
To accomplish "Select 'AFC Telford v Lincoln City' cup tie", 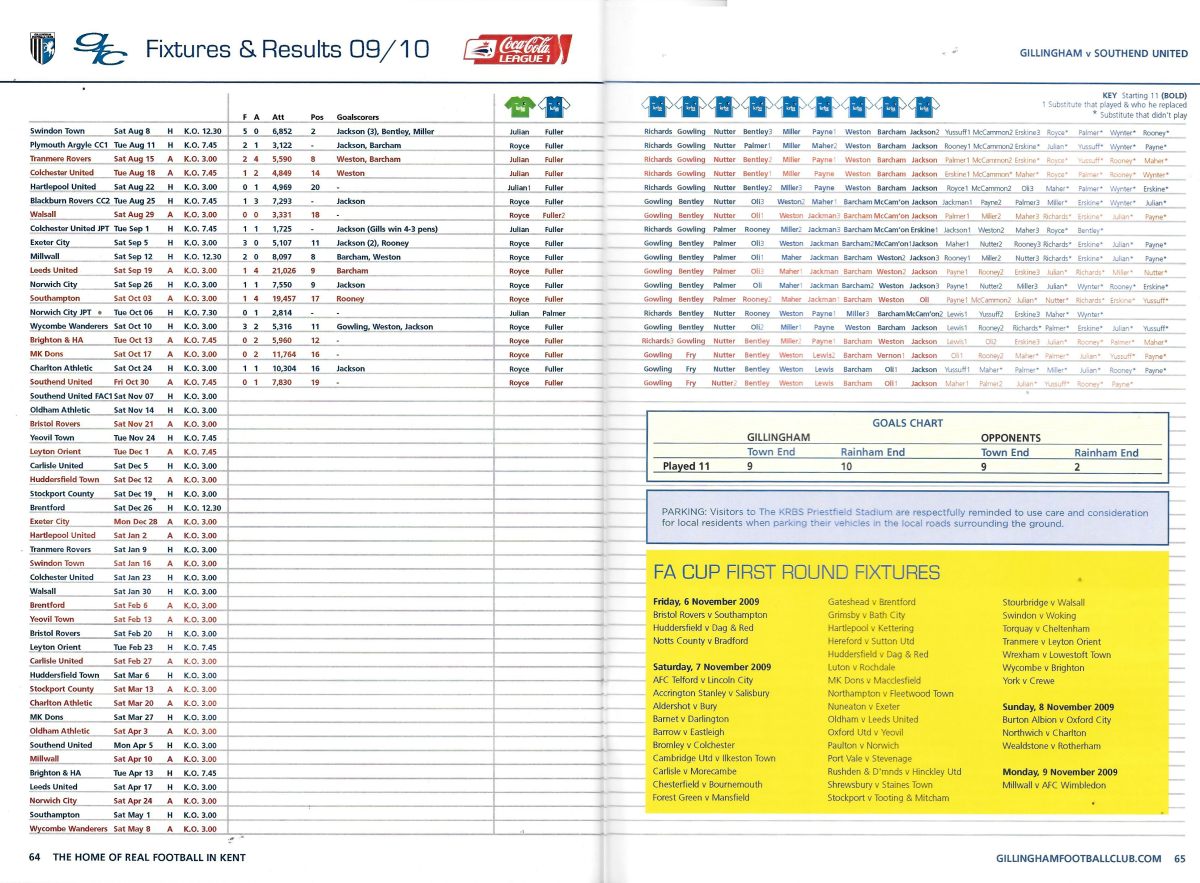I will (702, 680).
